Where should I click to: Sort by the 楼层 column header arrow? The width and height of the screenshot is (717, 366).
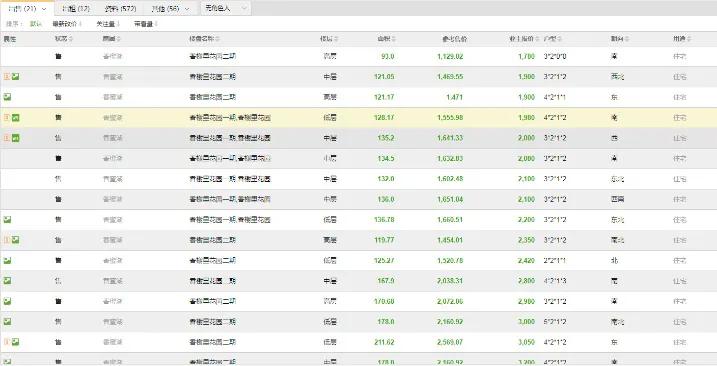pyautogui.click(x=336, y=39)
